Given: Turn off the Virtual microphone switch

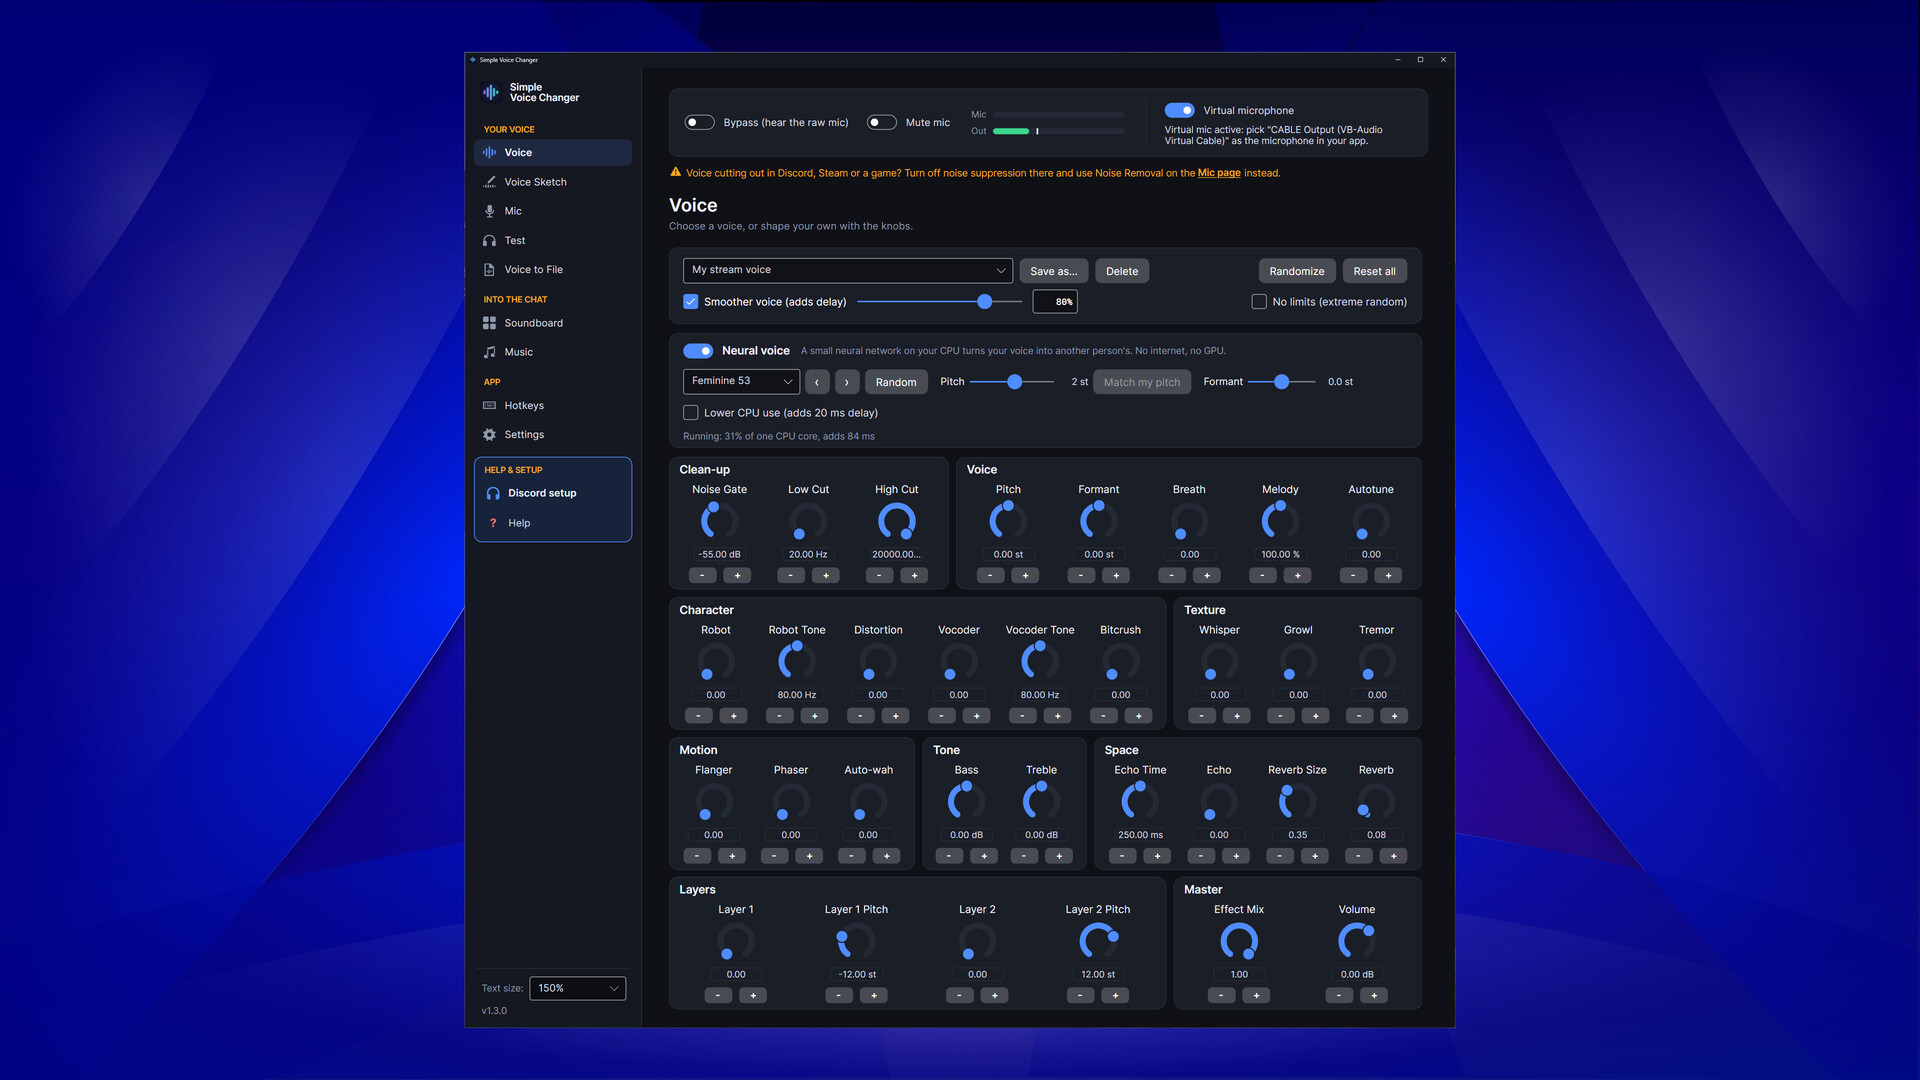Looking at the screenshot, I should 1179,110.
